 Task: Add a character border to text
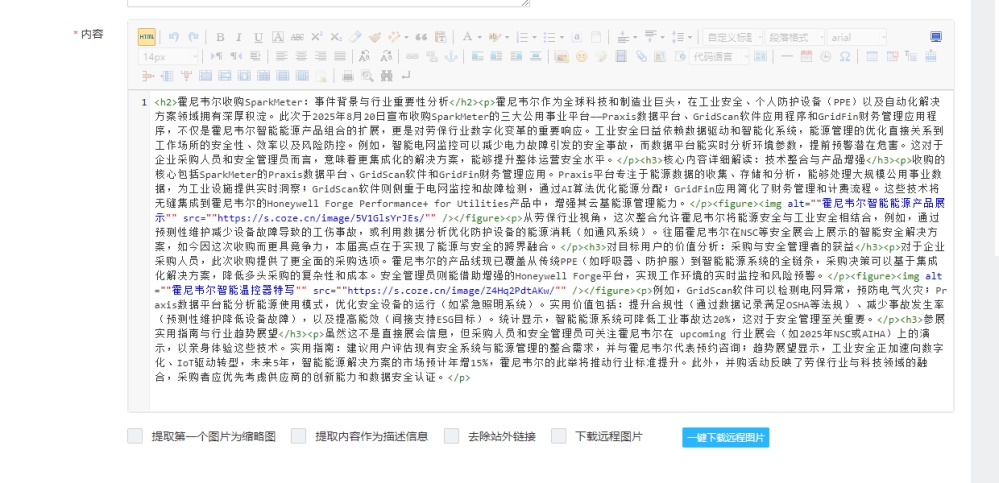click(278, 37)
